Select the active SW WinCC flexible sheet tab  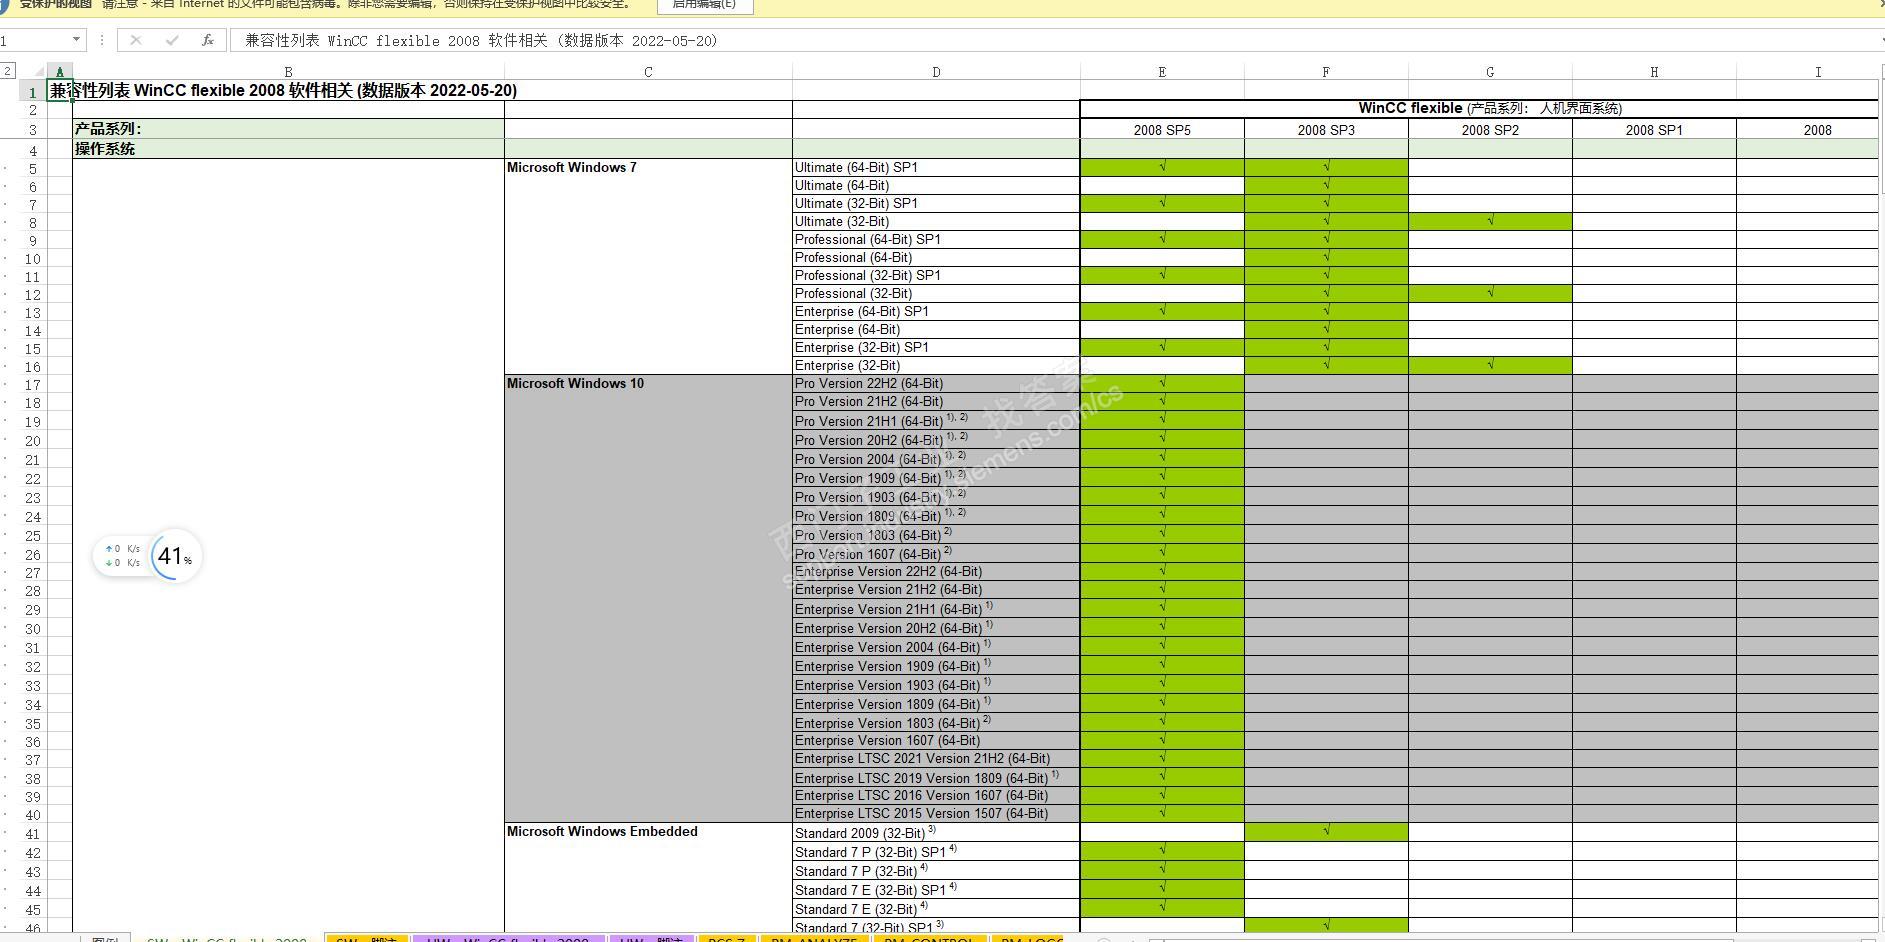(x=227, y=939)
